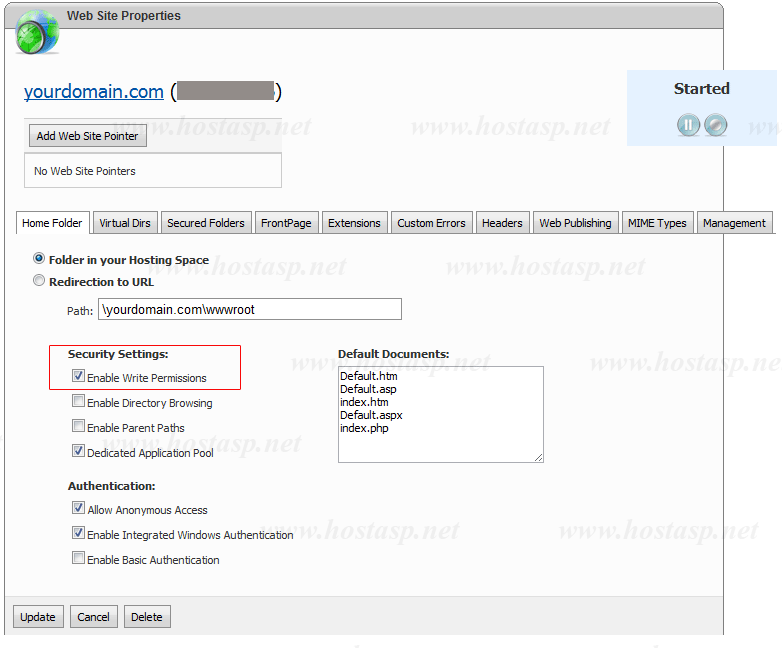This screenshot has height=648, width=782.
Task: Open the MIME Types tab
Action: tap(657, 223)
